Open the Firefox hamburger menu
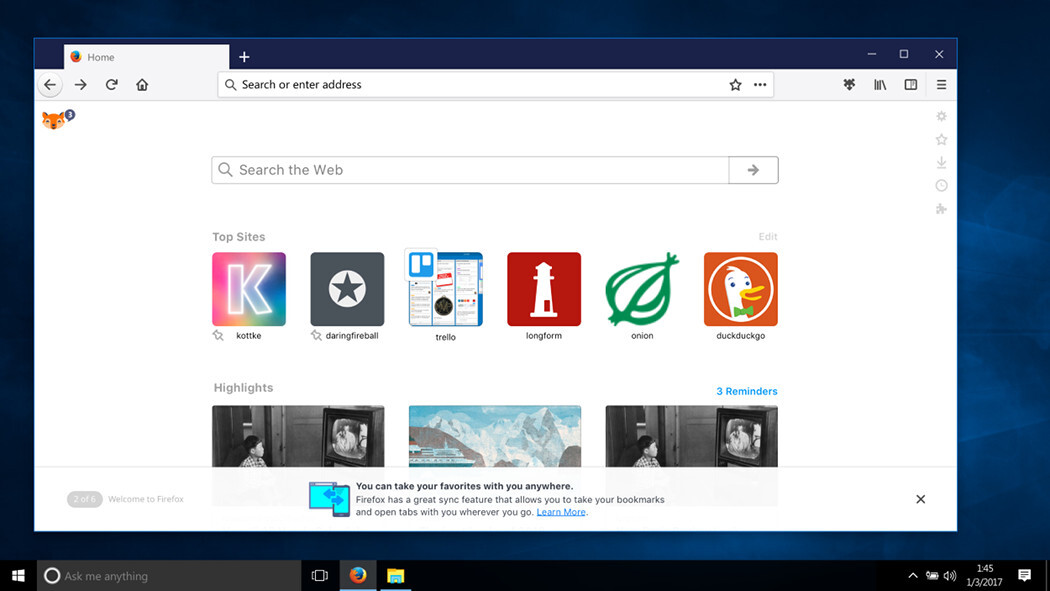Screen dimensions: 1050x591 [941, 84]
